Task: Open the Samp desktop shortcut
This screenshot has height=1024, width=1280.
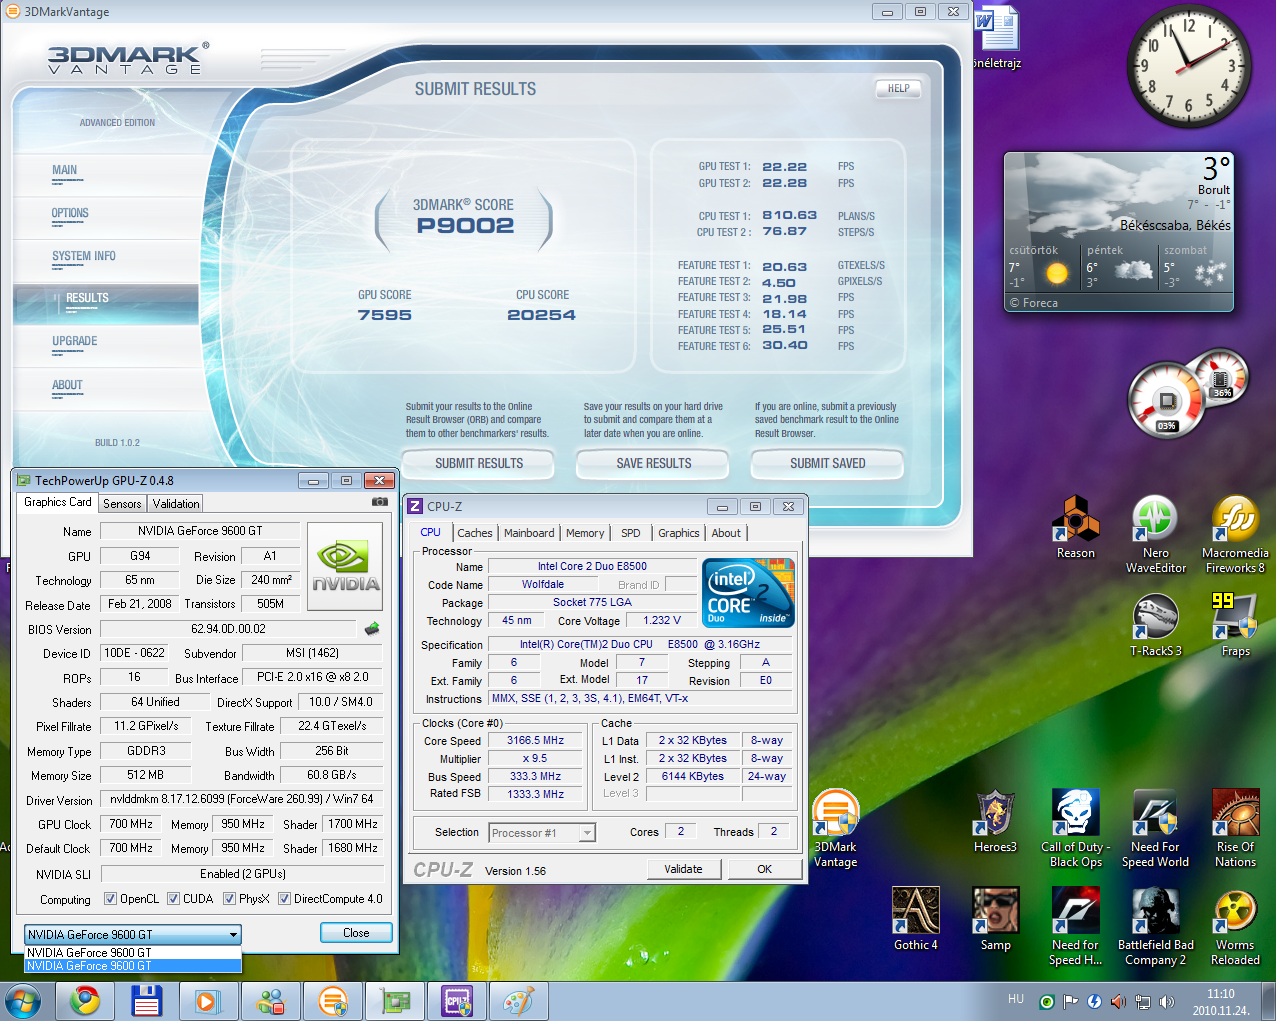Action: (x=995, y=919)
